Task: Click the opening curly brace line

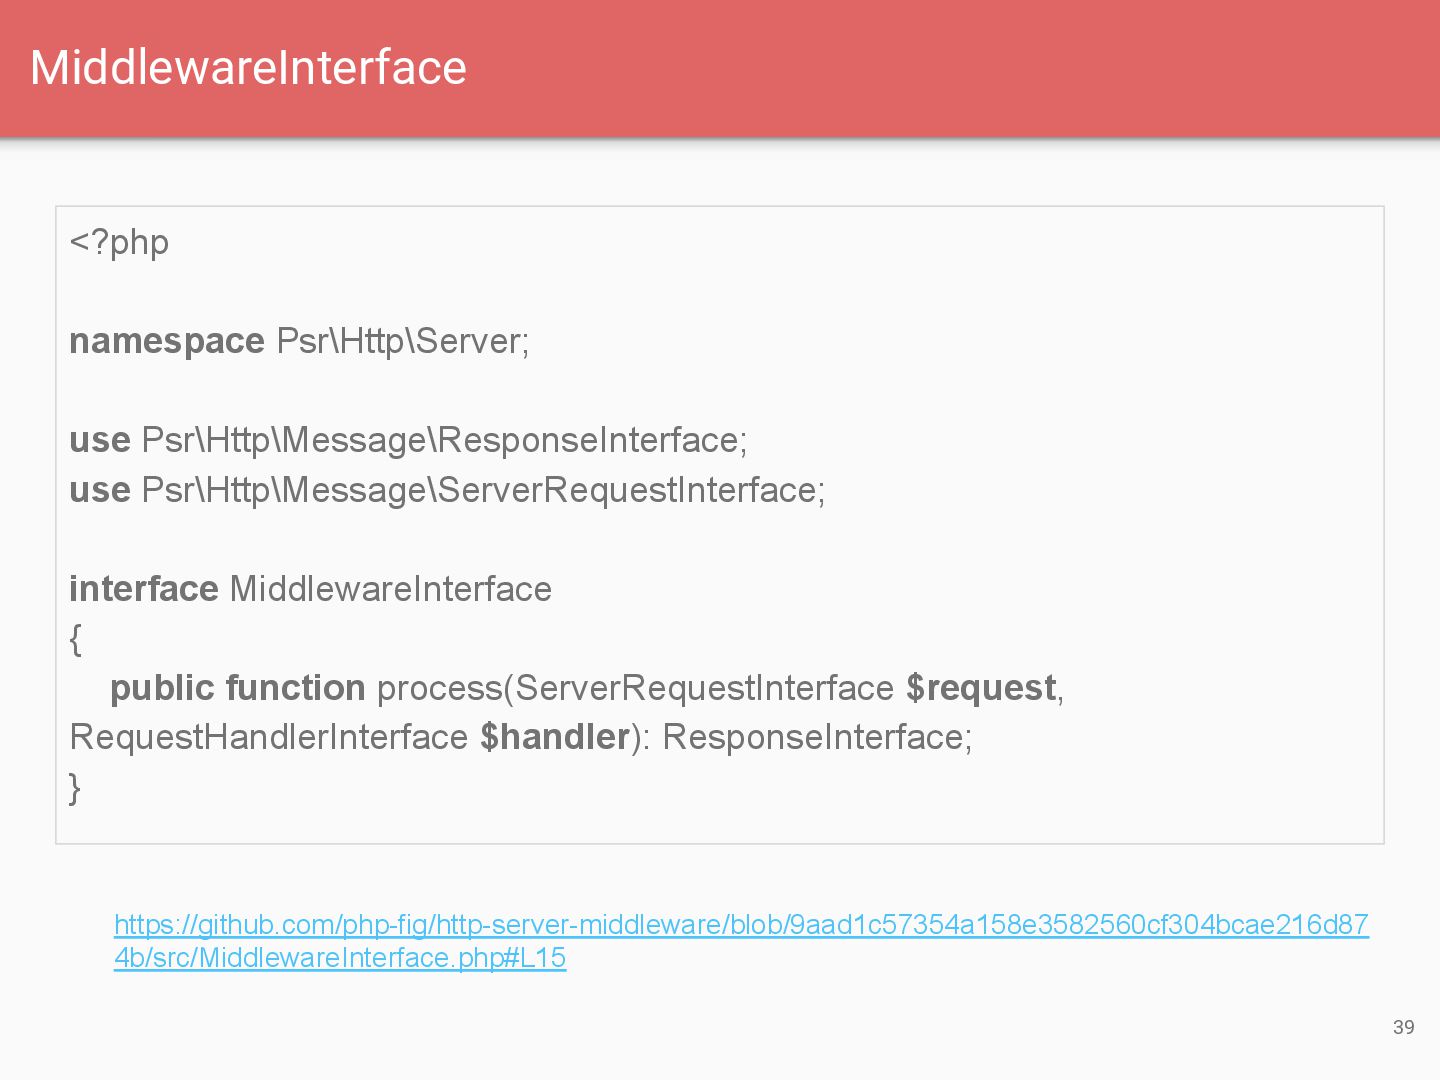Action: (x=76, y=639)
